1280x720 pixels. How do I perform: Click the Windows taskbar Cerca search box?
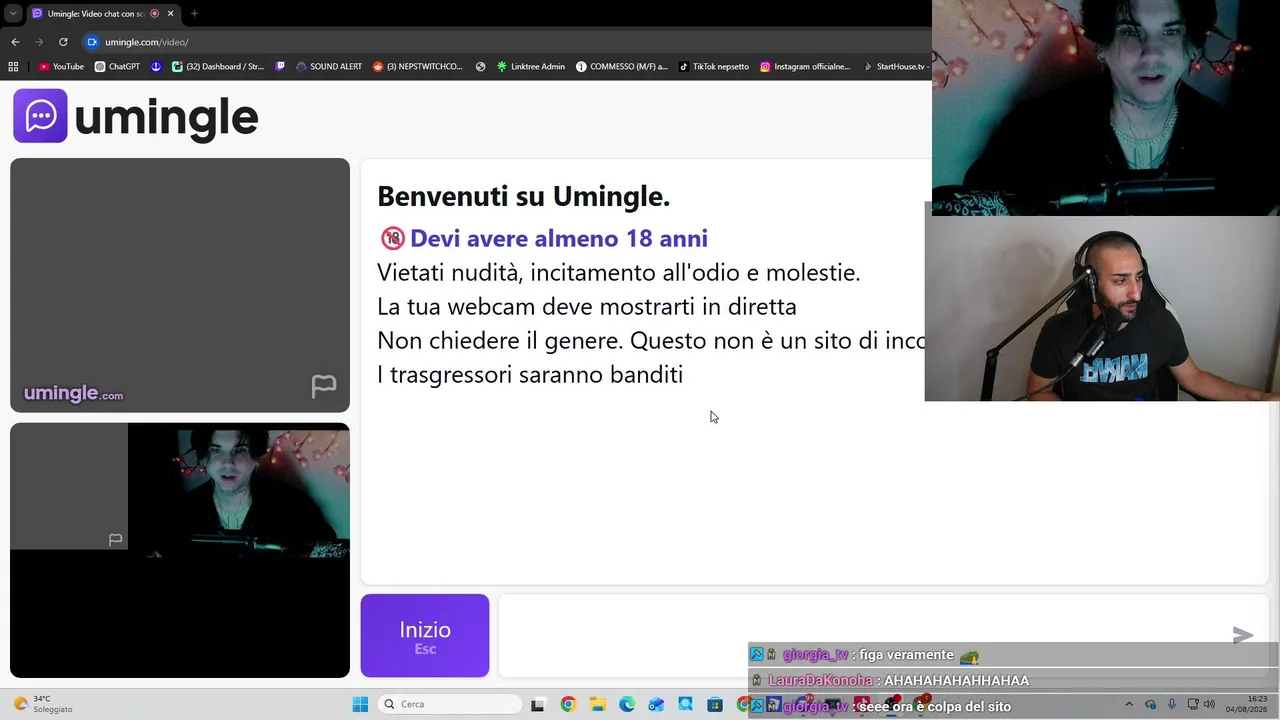click(451, 704)
